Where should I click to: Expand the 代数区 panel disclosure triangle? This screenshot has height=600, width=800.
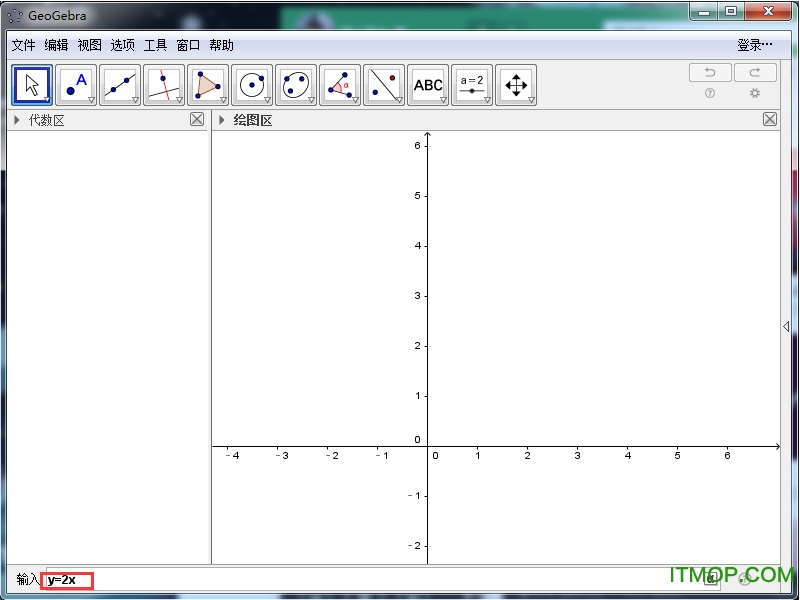16,119
